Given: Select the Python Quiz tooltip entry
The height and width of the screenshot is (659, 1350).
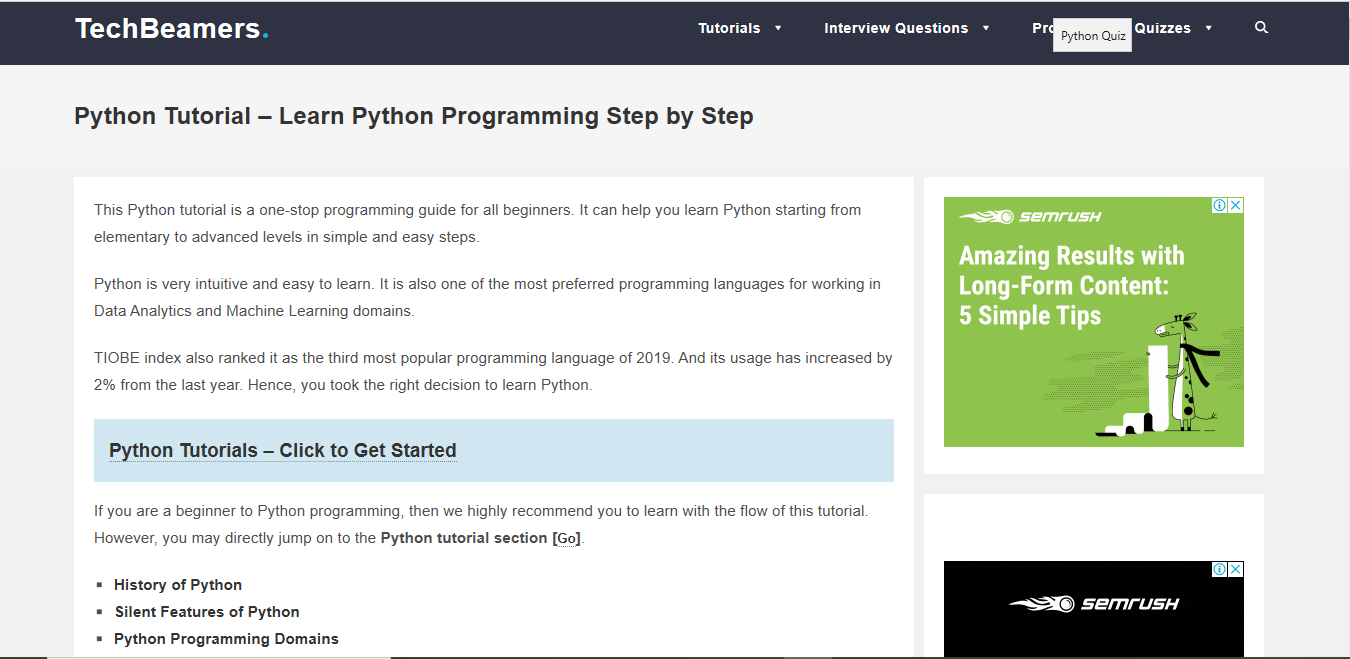Looking at the screenshot, I should (x=1092, y=34).
